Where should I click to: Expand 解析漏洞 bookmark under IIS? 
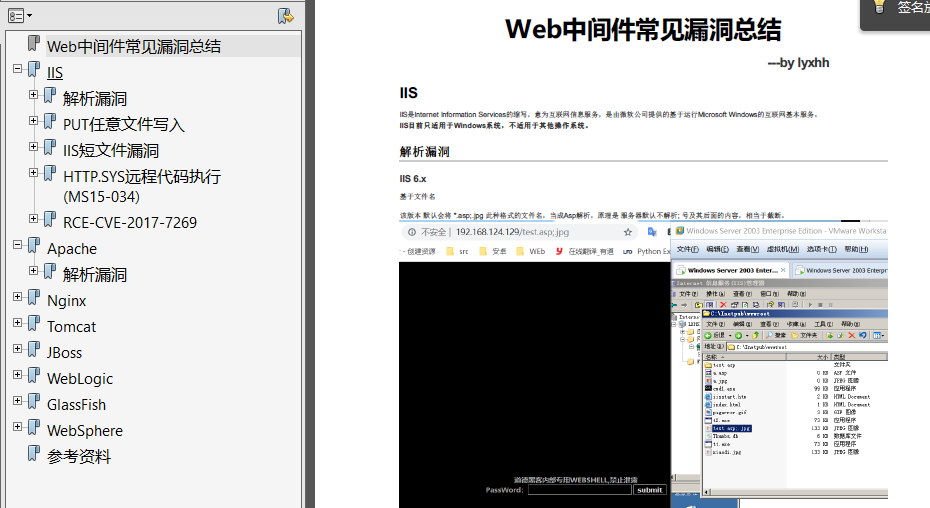click(34, 95)
